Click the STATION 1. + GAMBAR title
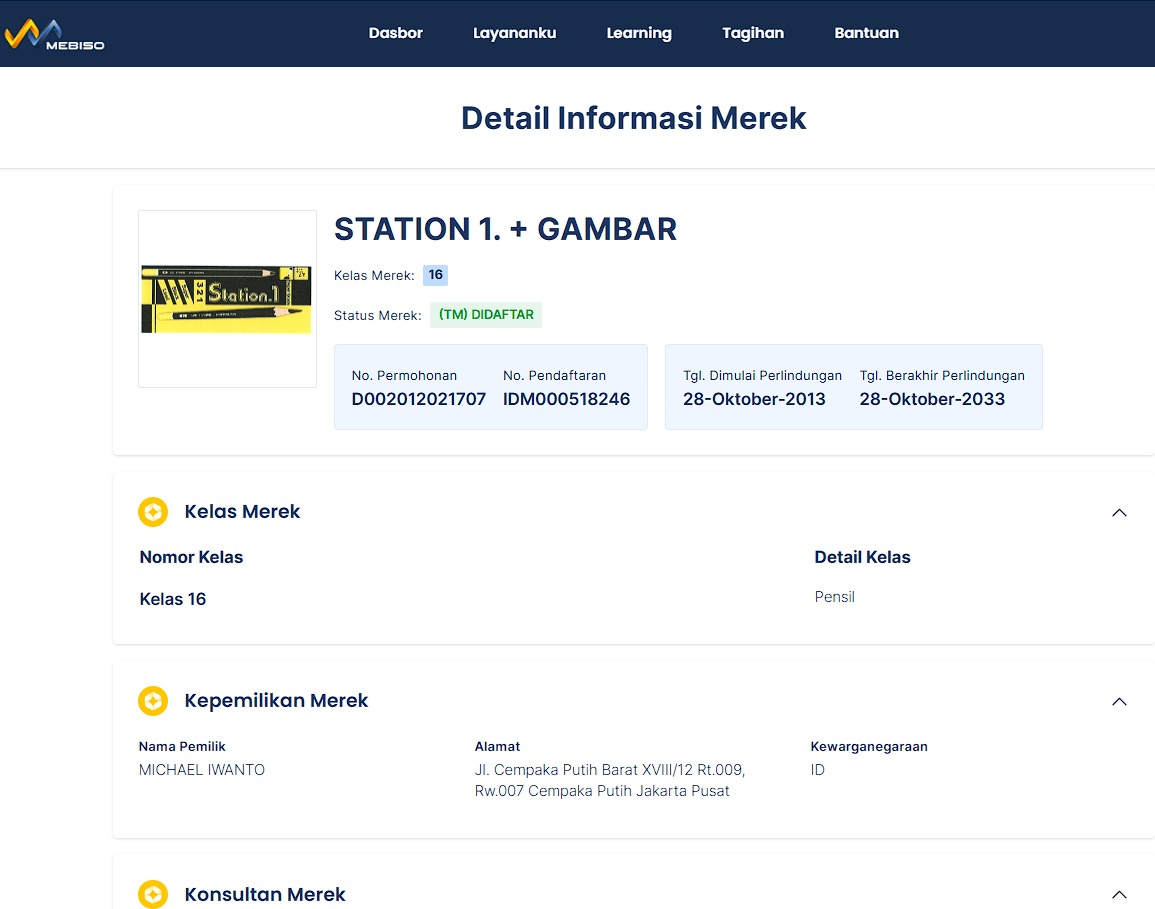The width and height of the screenshot is (1155, 909). 505,229
